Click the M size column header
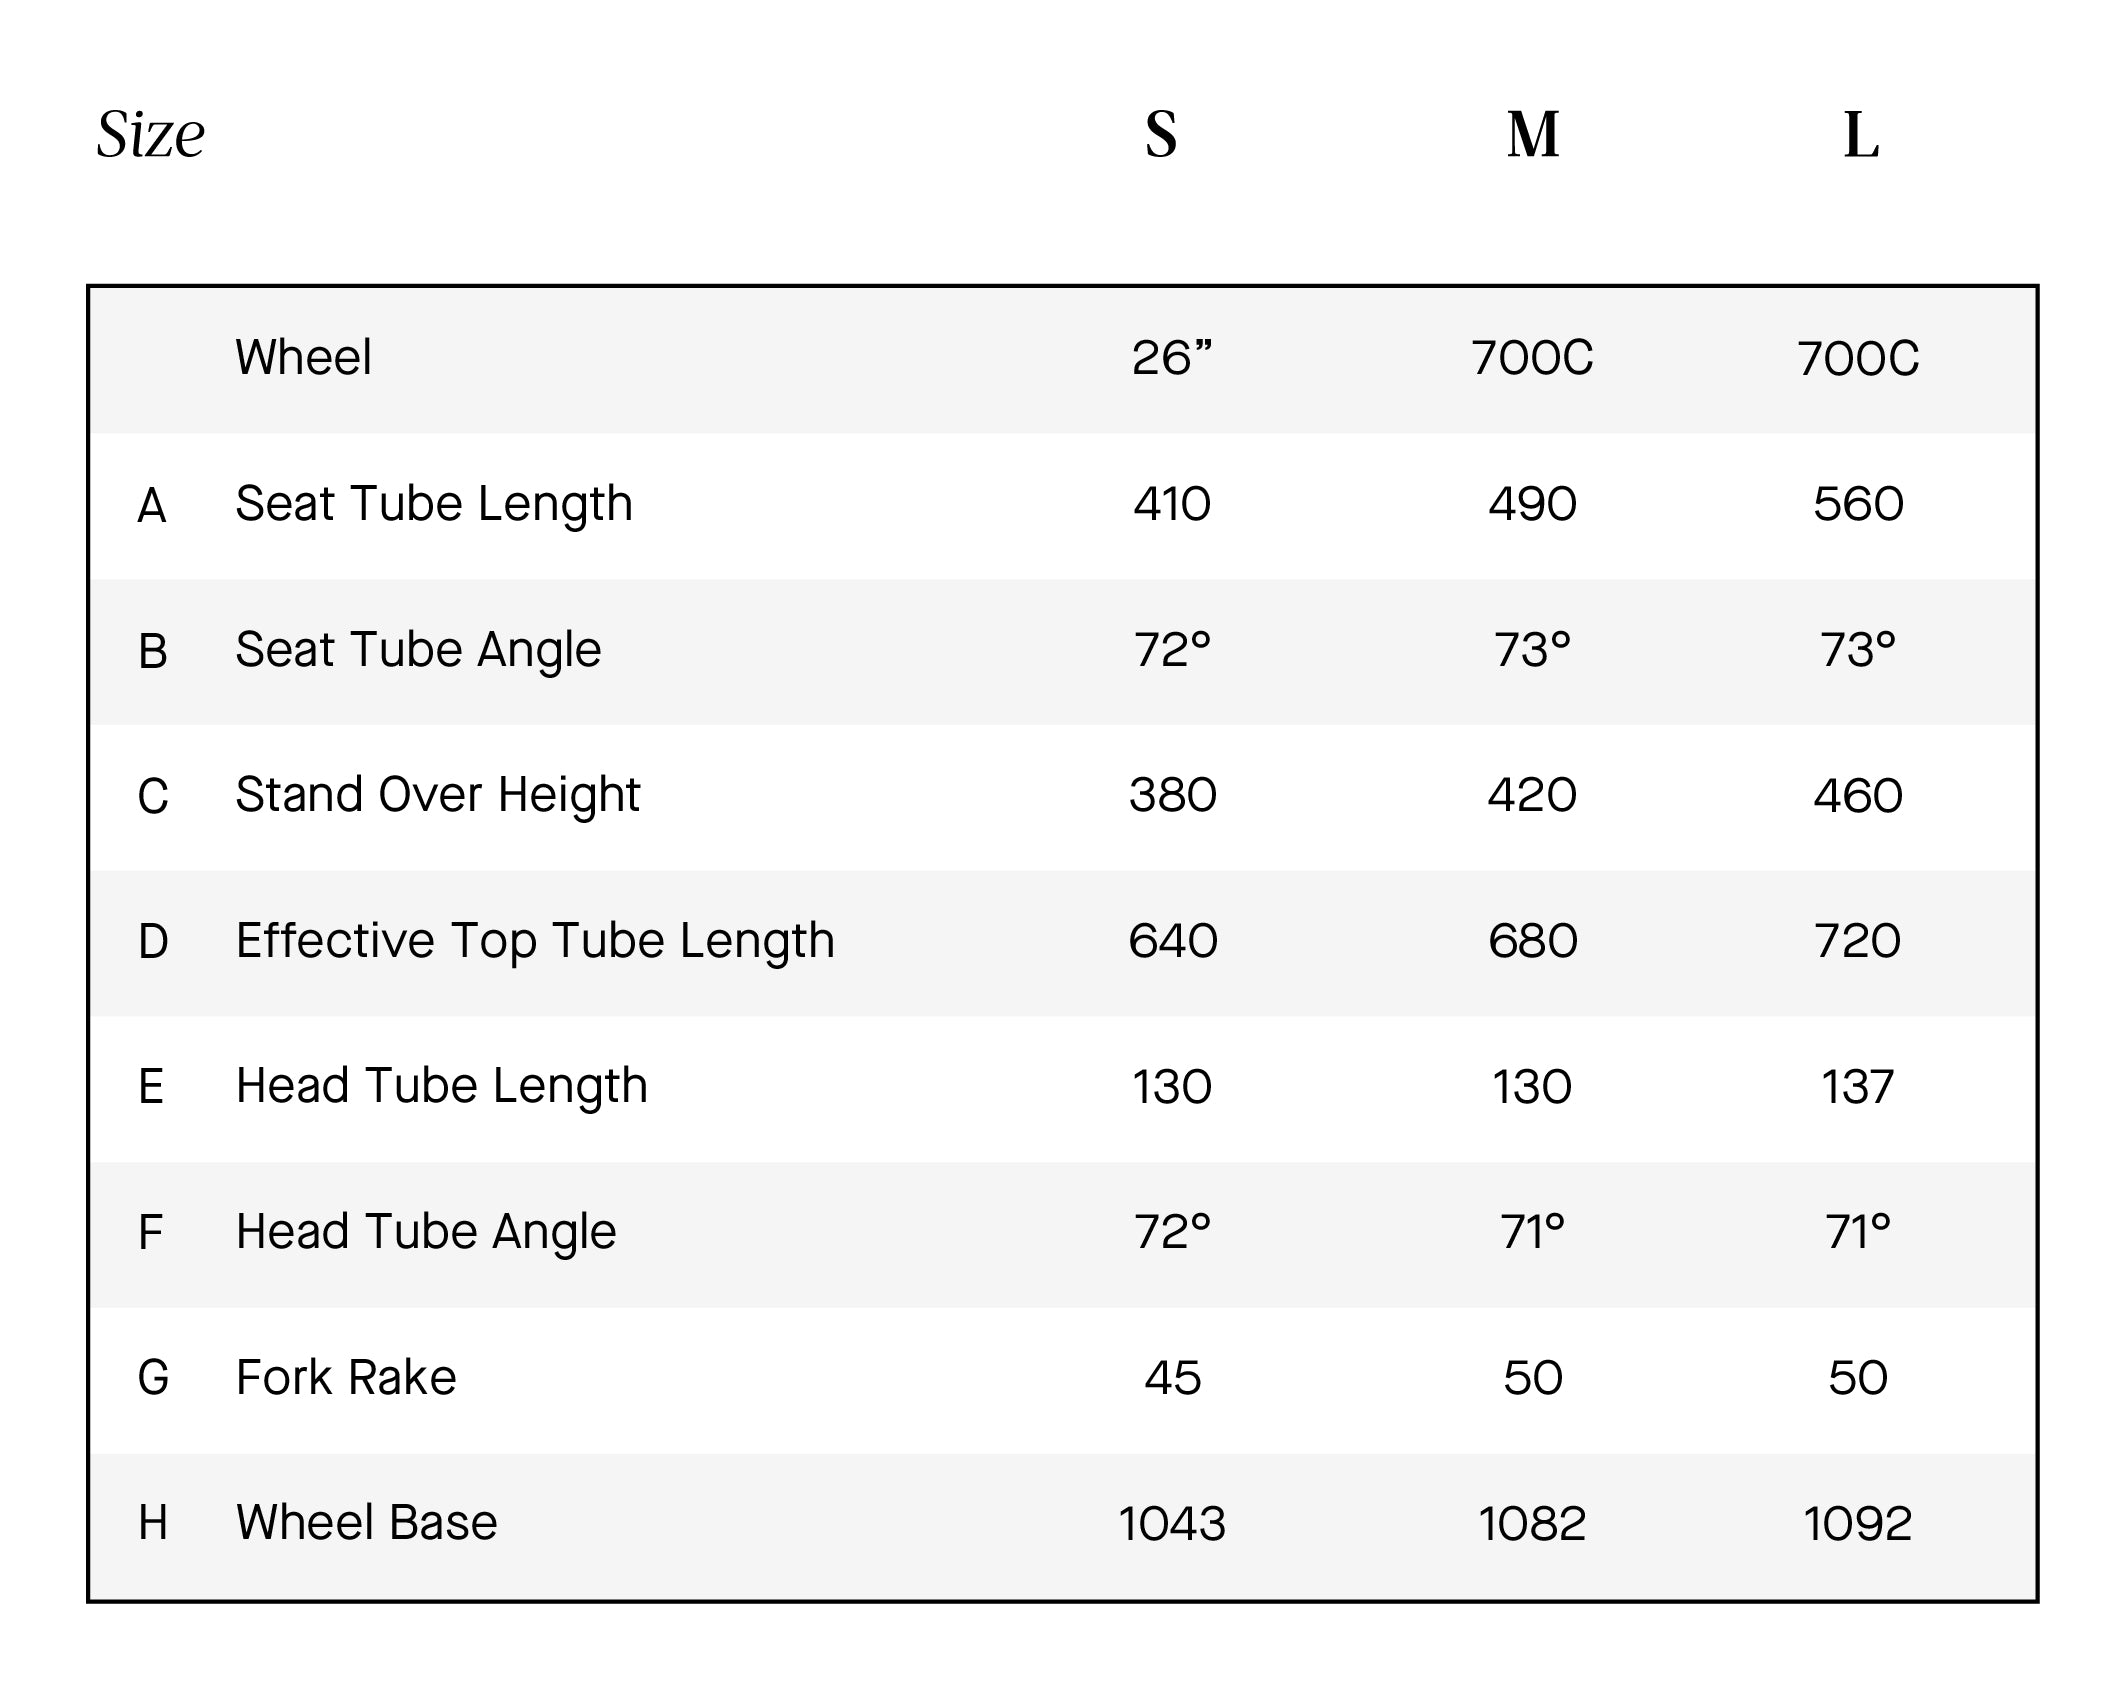 pos(1533,134)
